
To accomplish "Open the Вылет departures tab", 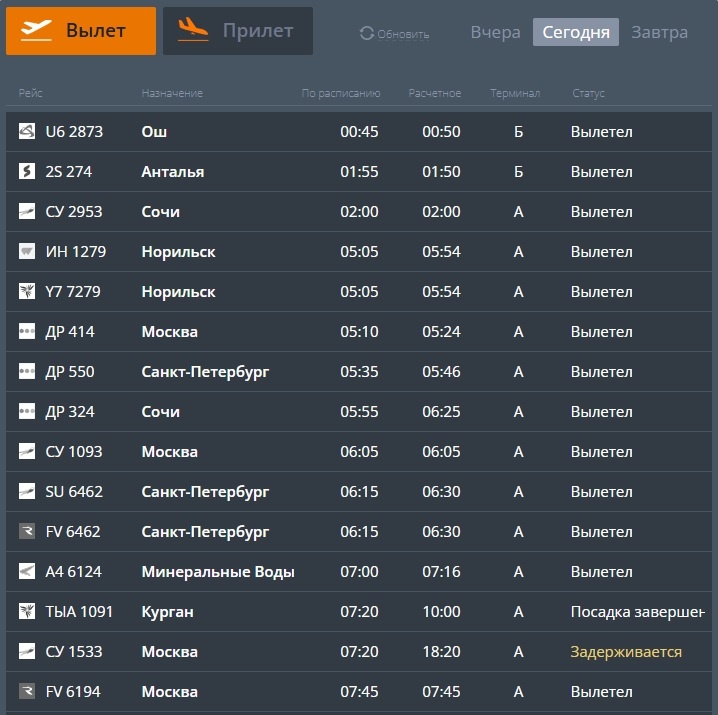I will [x=81, y=31].
